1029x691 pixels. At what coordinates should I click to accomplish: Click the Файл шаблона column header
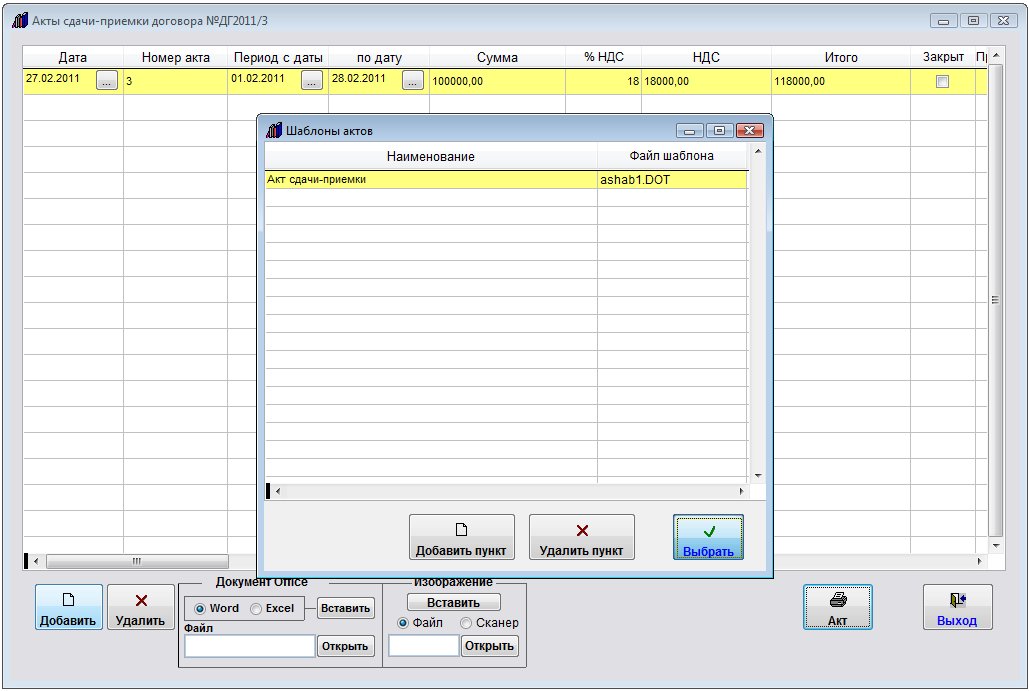click(672, 156)
